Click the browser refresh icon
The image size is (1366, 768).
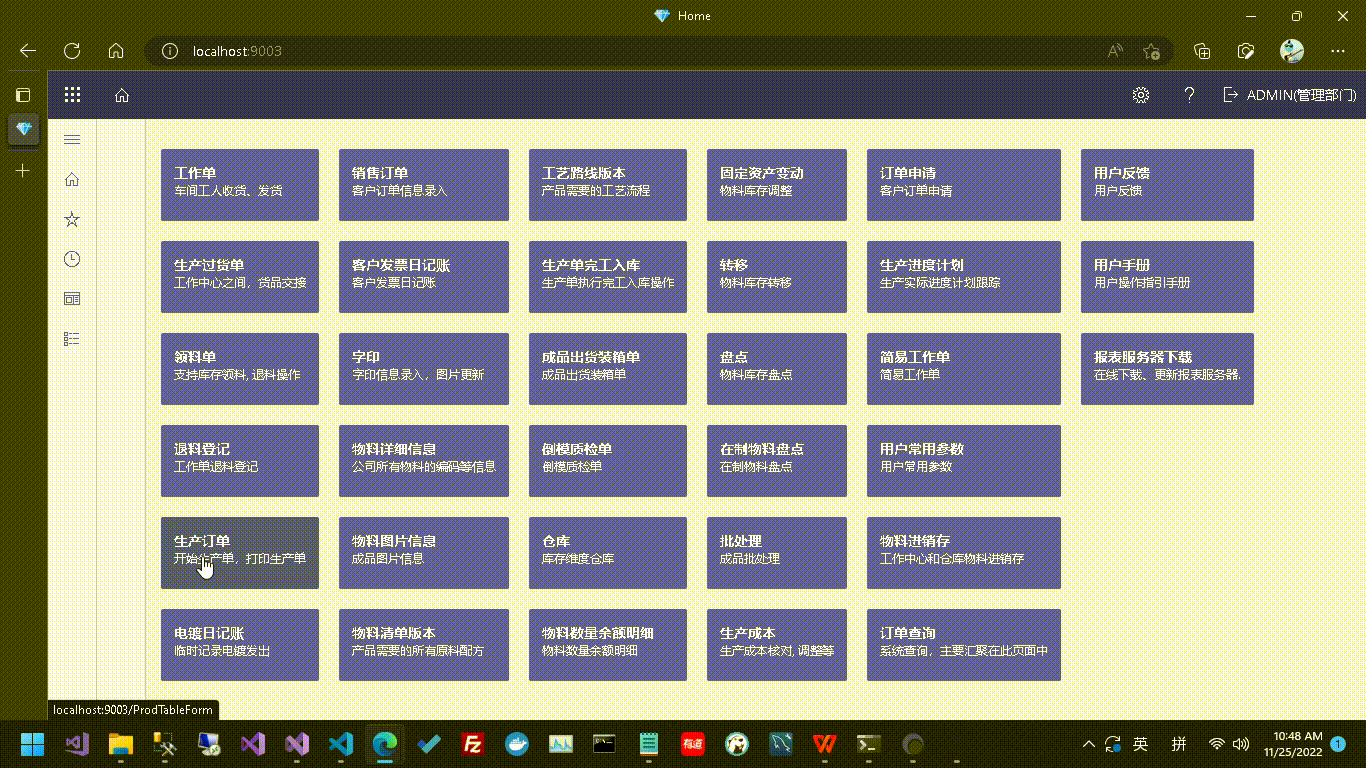pyautogui.click(x=70, y=51)
